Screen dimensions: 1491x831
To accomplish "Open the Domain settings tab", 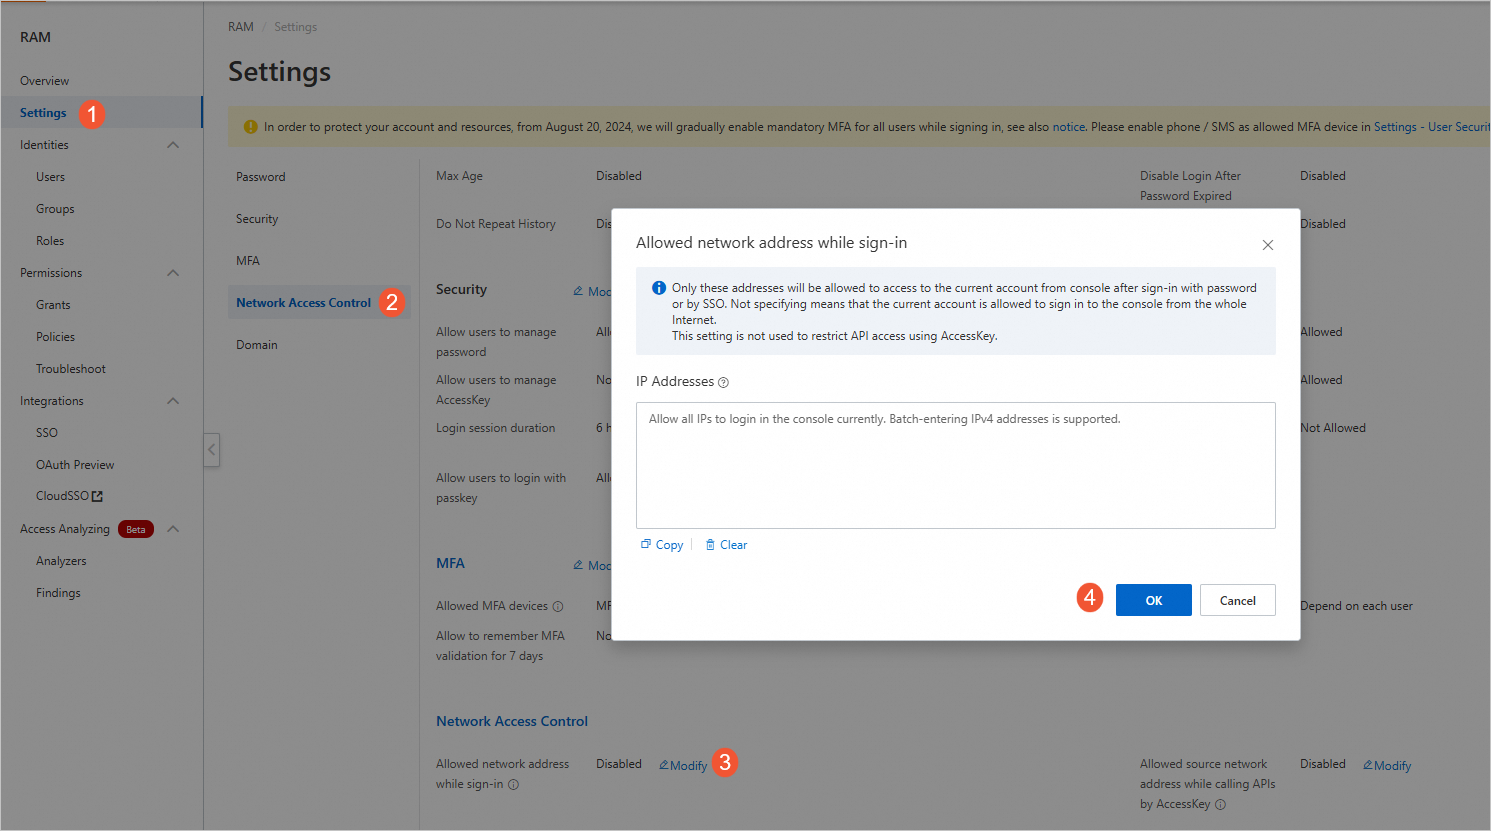I will coord(257,345).
